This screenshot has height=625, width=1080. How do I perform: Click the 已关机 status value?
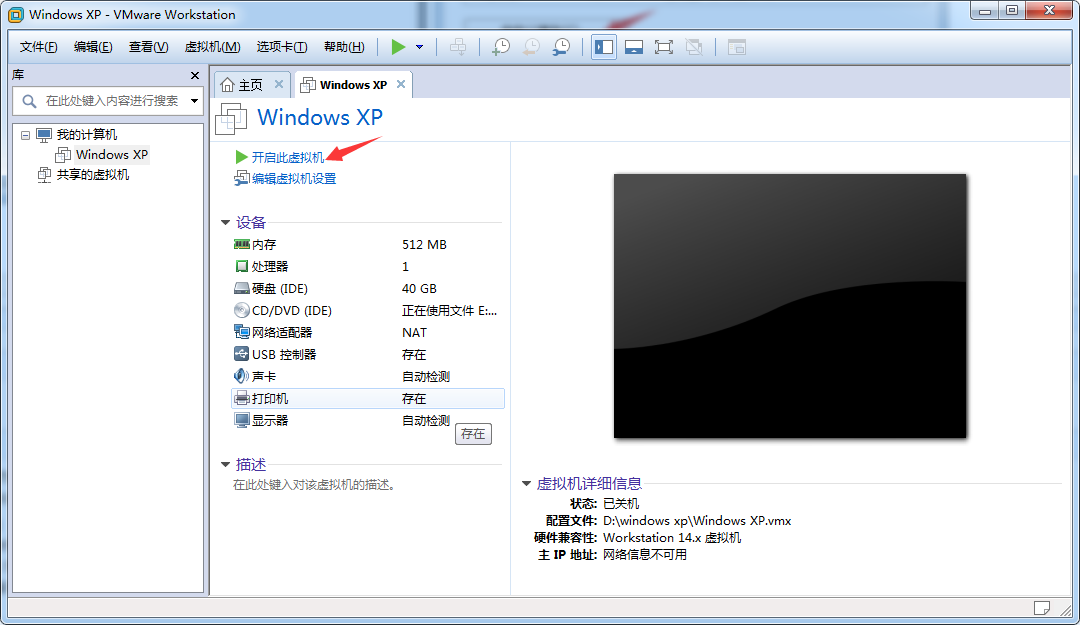621,504
